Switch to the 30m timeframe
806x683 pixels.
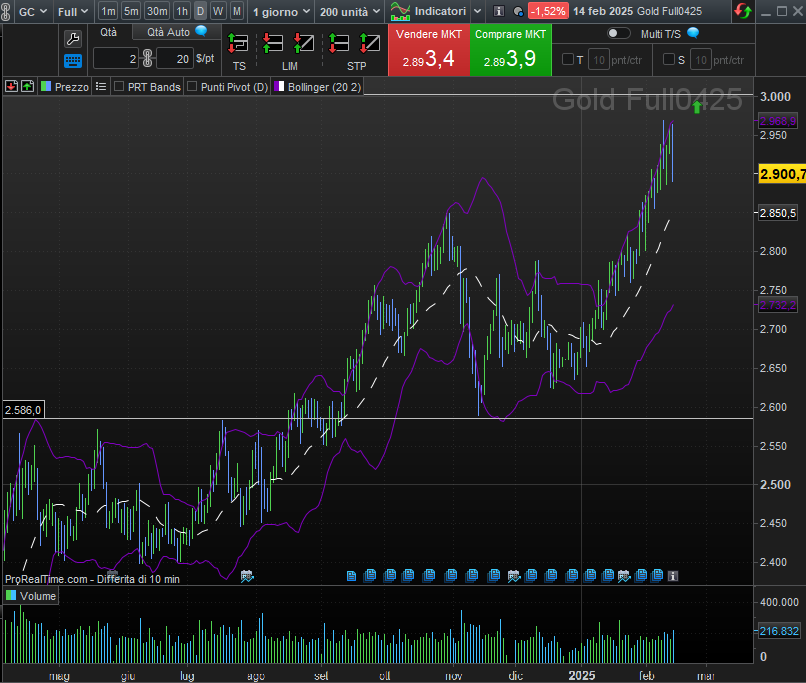tap(156, 11)
